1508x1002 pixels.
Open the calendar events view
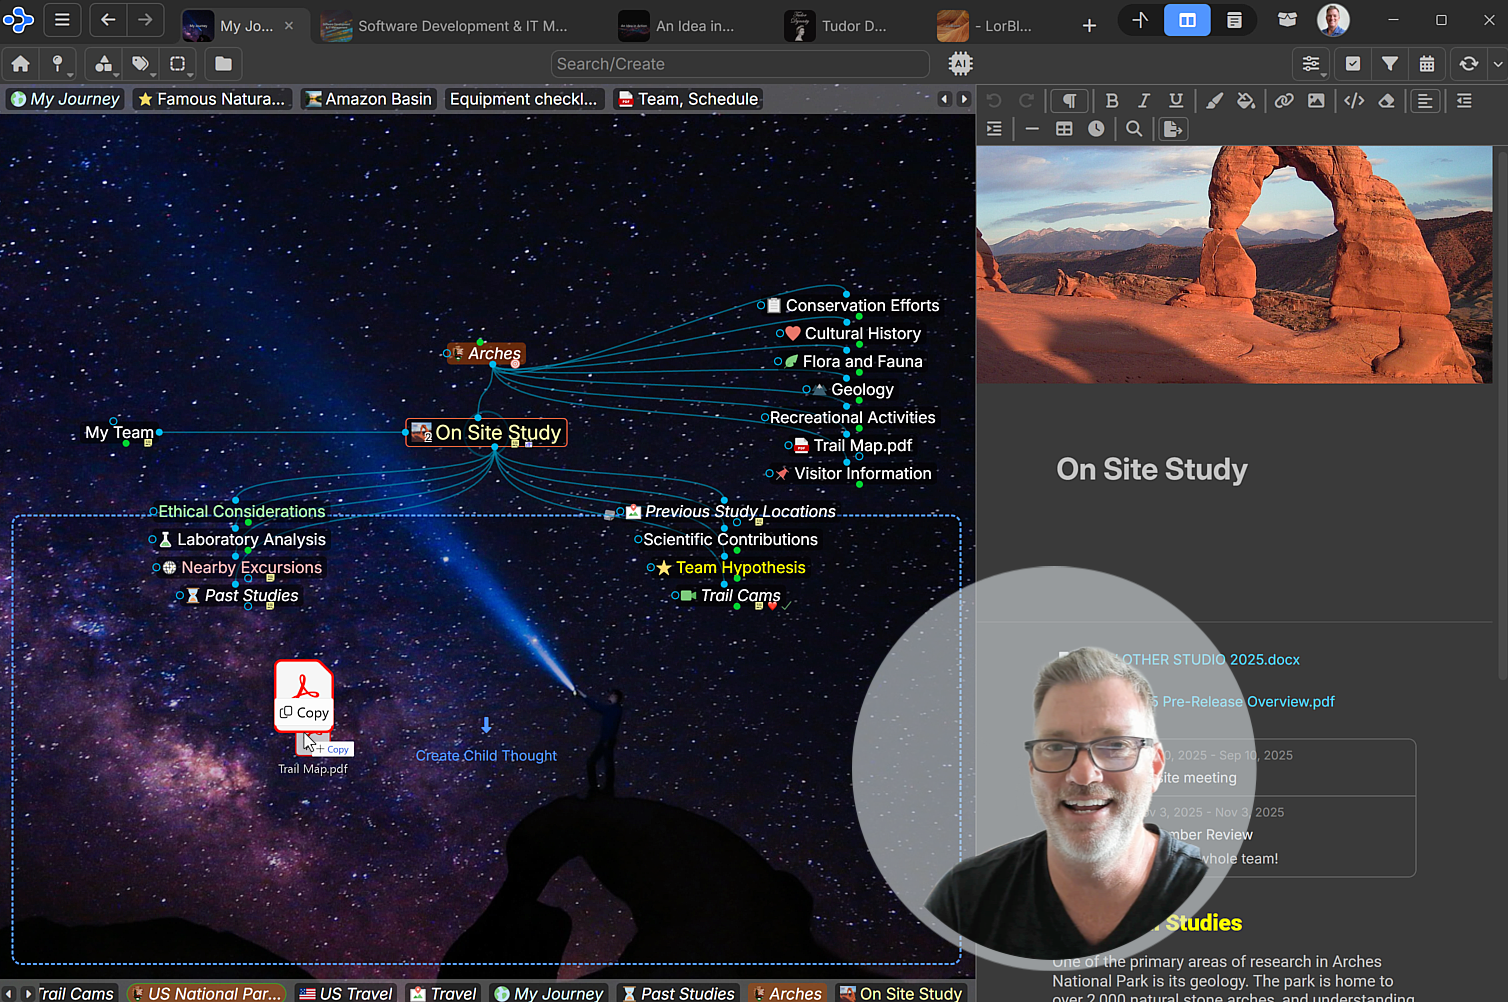click(x=1427, y=64)
